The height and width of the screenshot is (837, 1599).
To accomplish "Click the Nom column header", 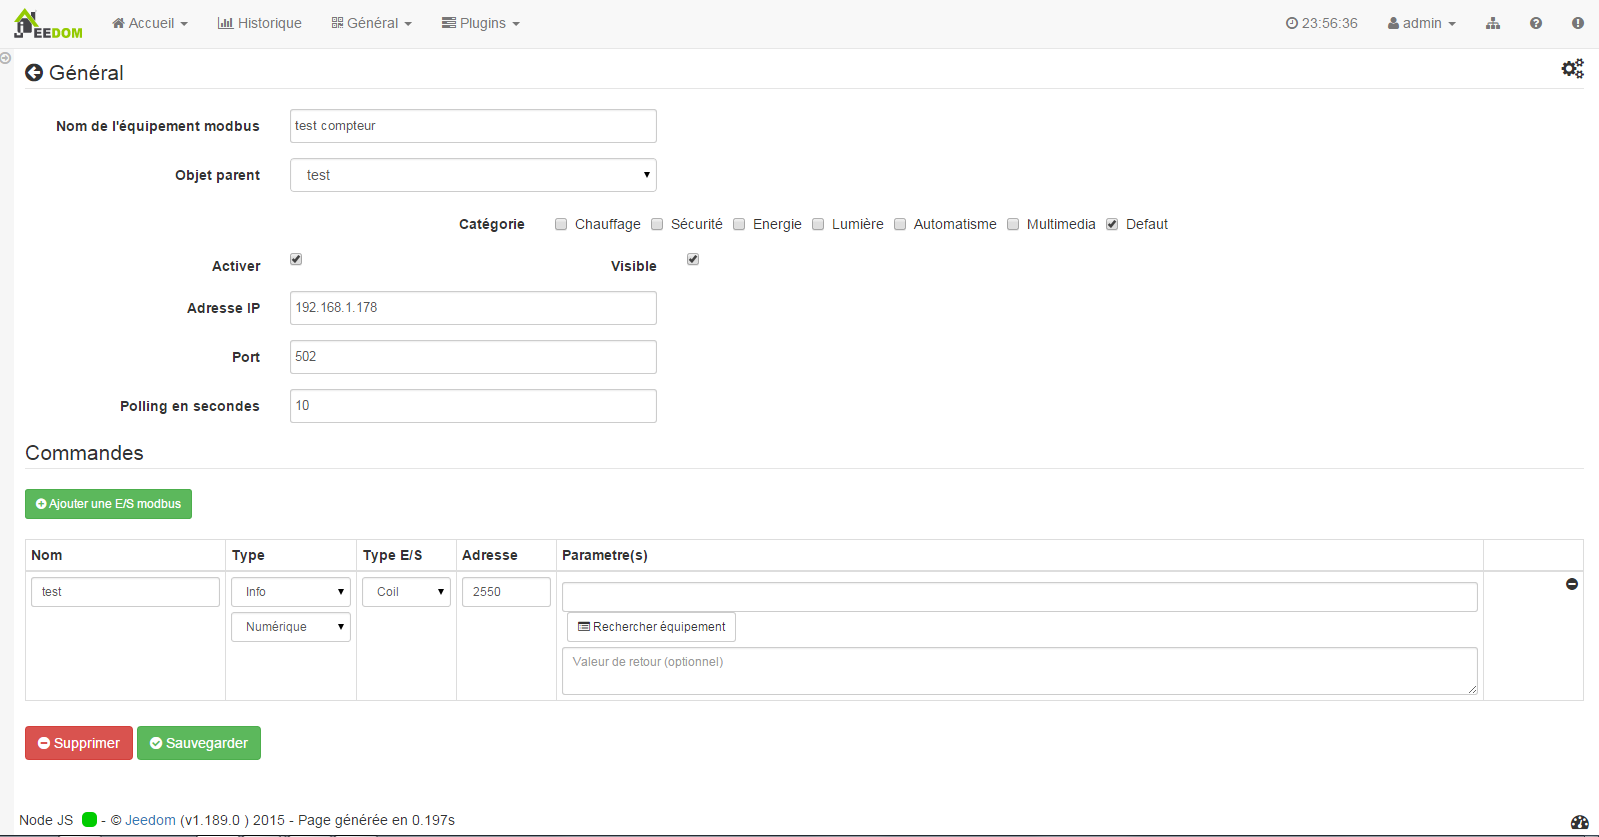I will point(47,555).
